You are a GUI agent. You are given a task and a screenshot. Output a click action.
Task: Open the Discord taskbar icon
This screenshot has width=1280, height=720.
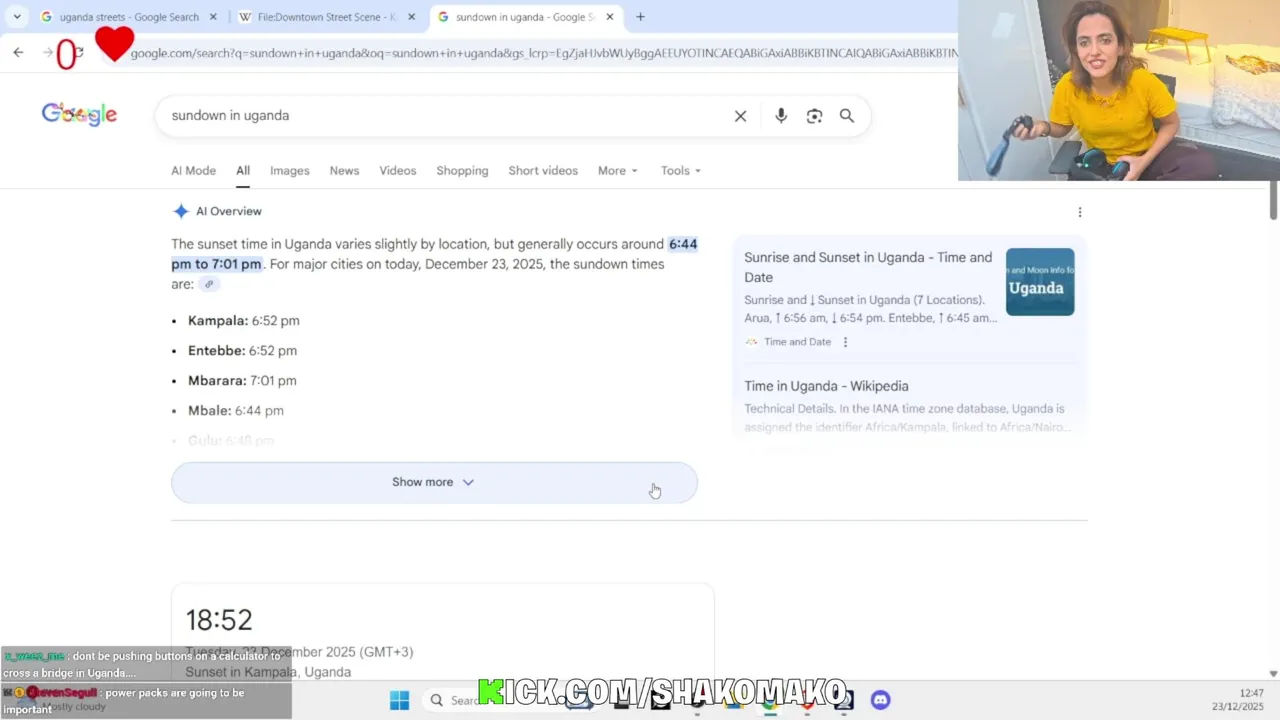880,700
